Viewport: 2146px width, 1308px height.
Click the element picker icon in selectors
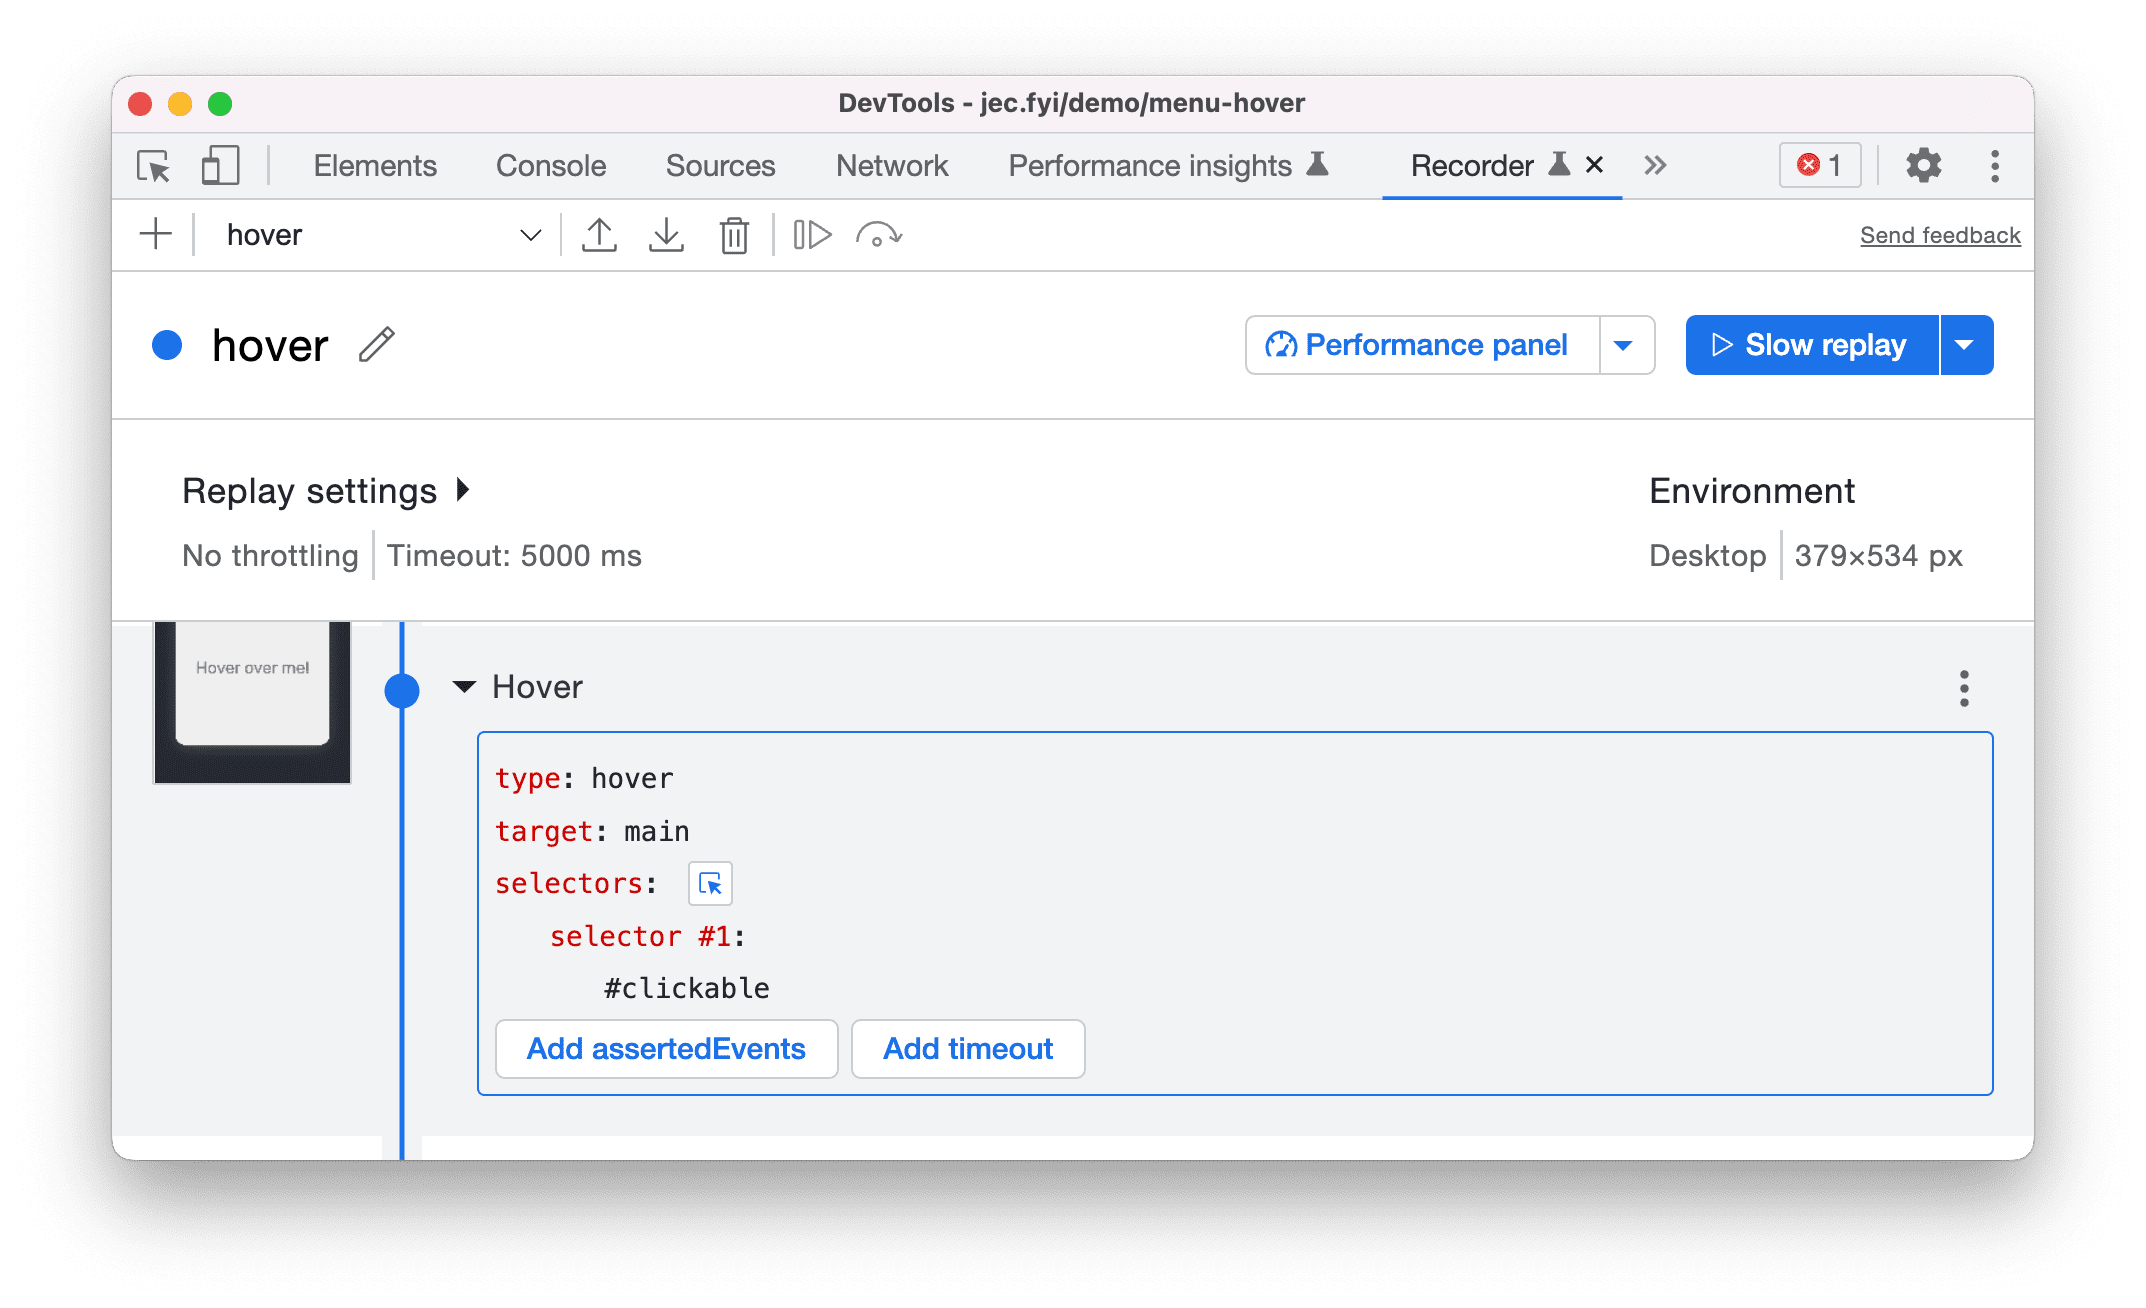[710, 882]
